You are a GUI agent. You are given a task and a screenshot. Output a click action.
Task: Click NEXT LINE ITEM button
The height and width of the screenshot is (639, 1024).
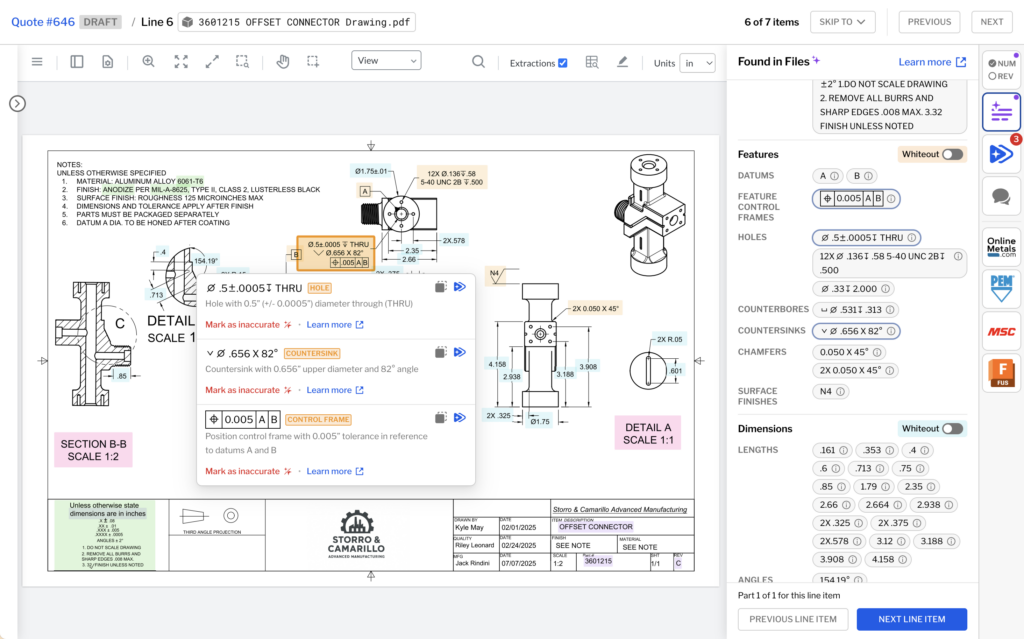[912, 619]
